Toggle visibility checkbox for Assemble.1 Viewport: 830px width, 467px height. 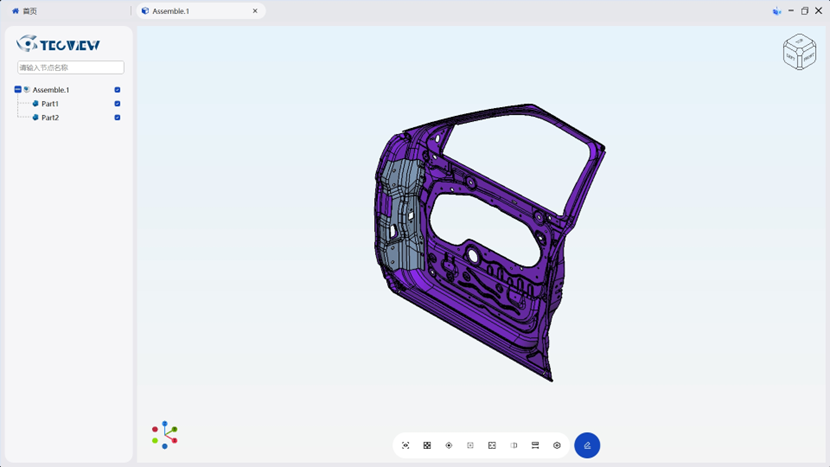tap(117, 90)
